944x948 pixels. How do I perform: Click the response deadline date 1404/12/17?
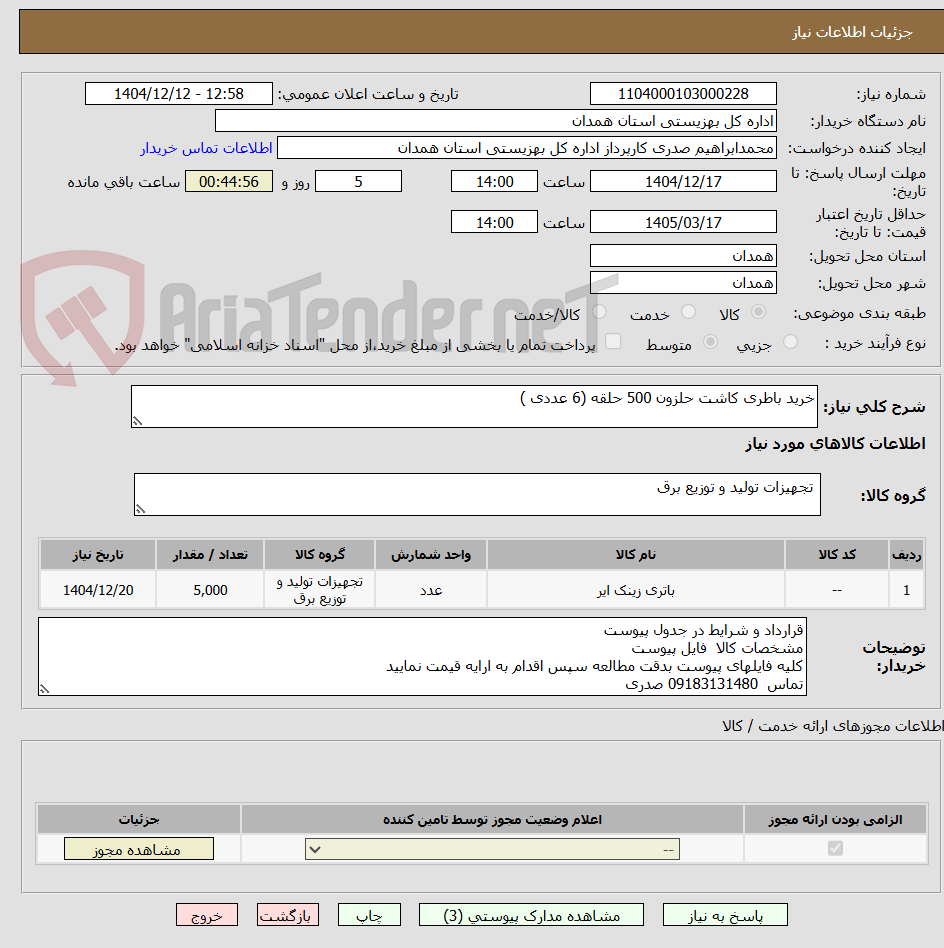click(x=683, y=181)
